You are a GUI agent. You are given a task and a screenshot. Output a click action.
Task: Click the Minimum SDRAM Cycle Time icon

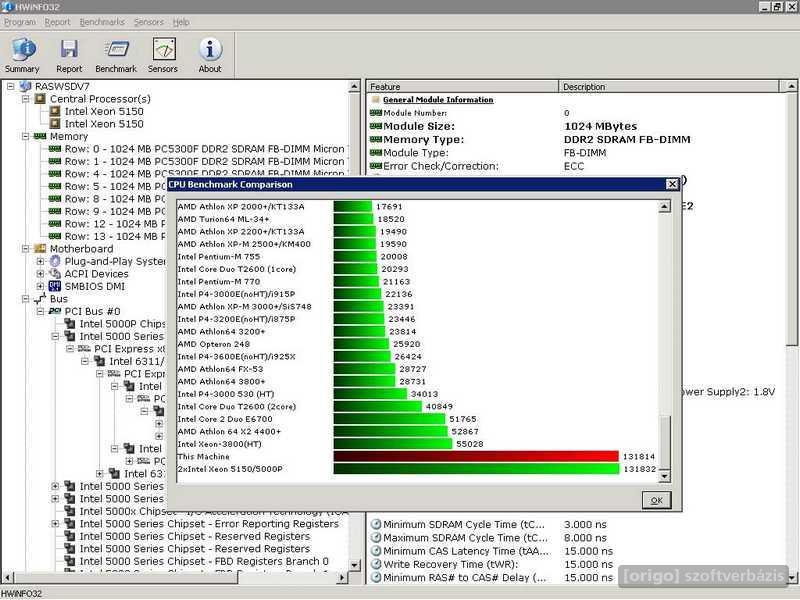(x=376, y=524)
